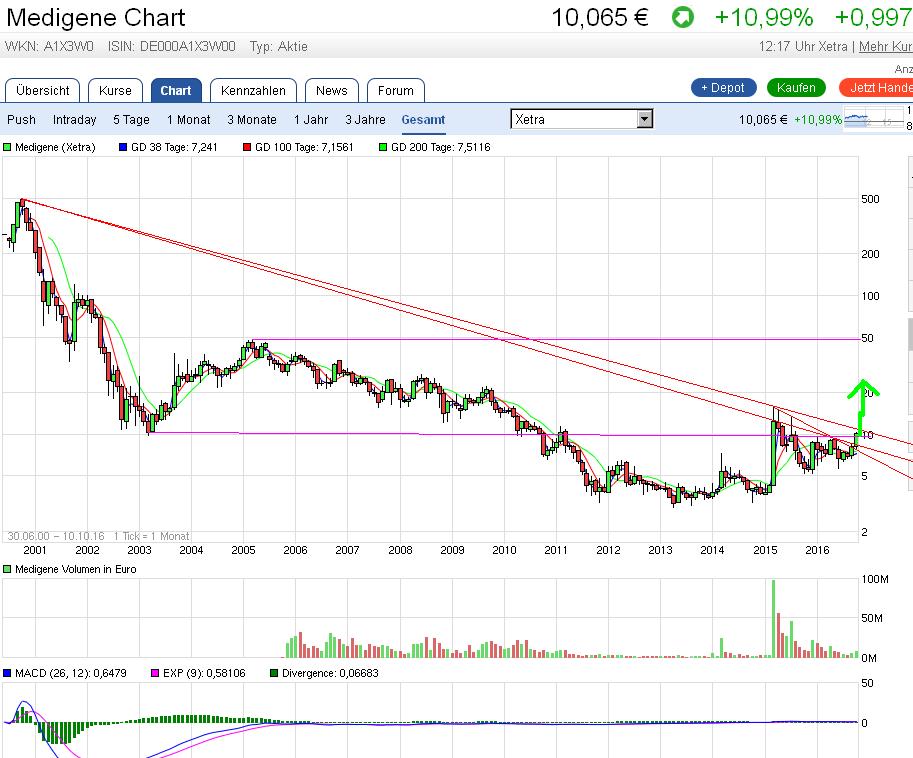Click the GD 200 Tage: 7,5116 label
Screen dimensions: 913x758
[x=441, y=147]
